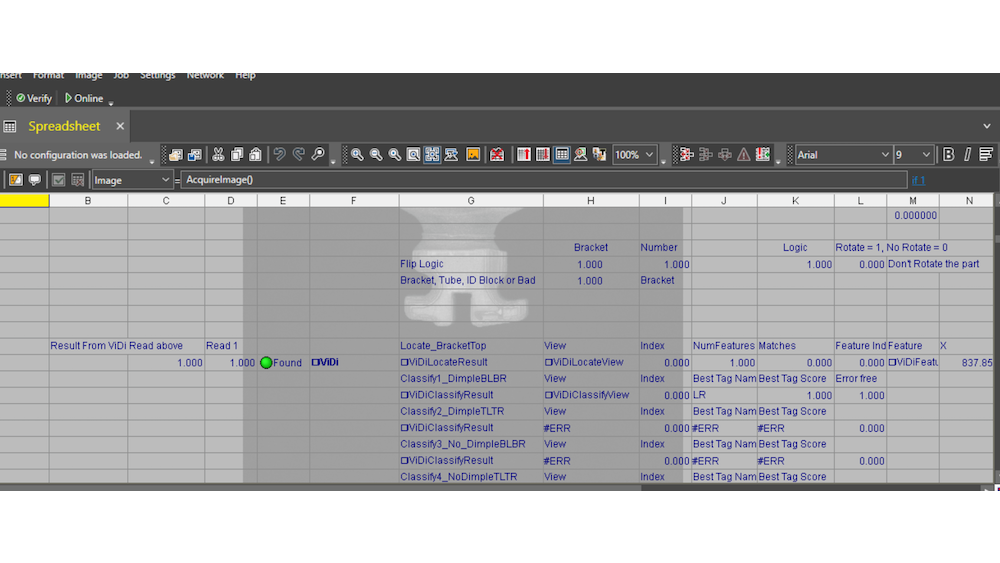Click the red down-arrow grid icon

pos(543,155)
